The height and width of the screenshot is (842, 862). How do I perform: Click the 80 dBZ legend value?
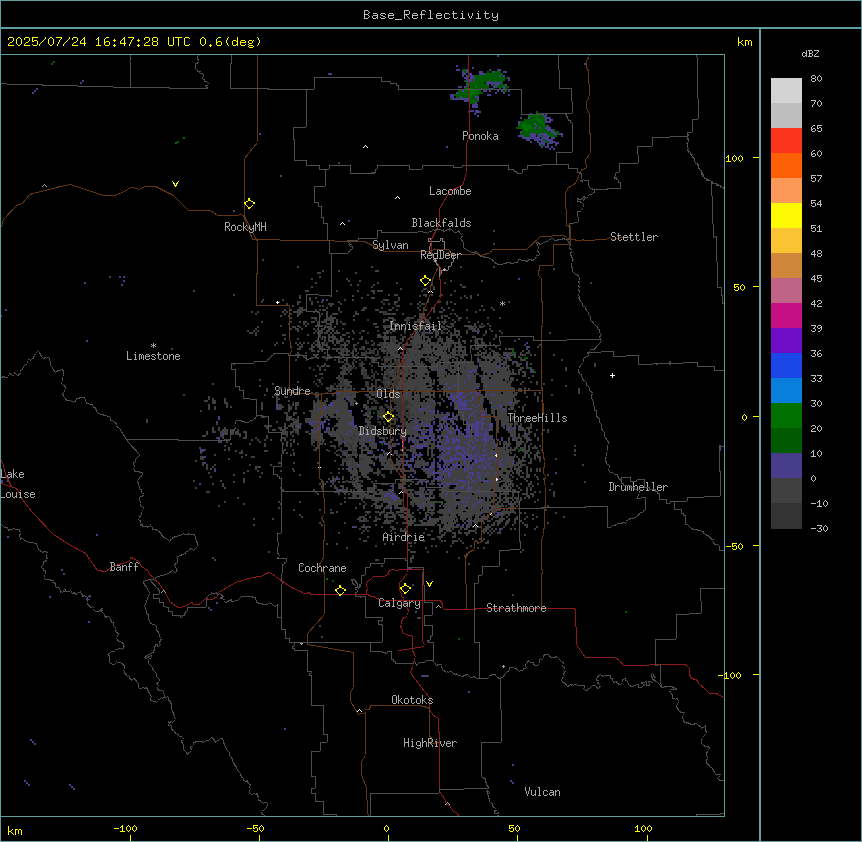pos(816,79)
